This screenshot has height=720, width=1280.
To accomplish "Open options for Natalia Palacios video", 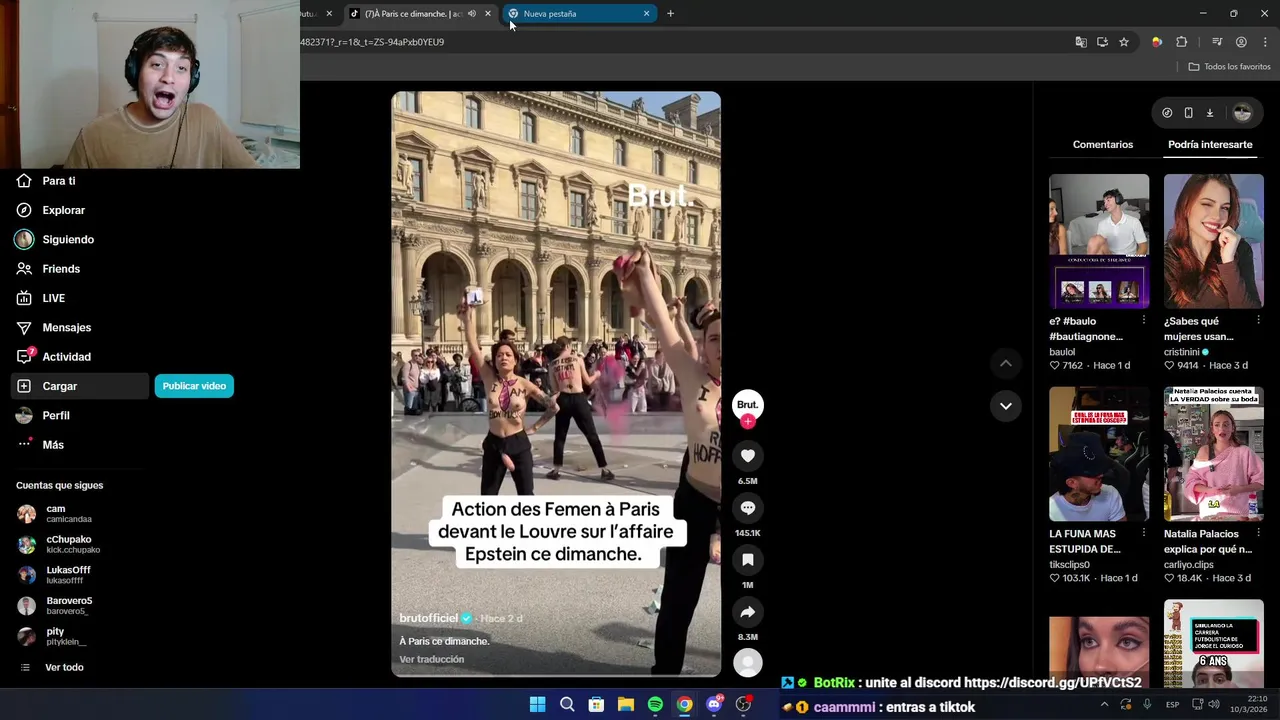I will coord(1258,534).
